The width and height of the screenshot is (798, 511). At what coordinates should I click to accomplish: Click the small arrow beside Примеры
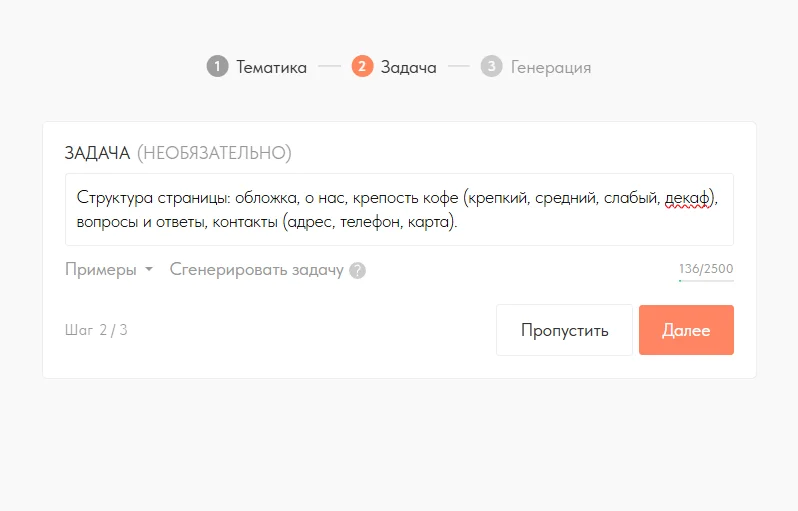pos(149,270)
